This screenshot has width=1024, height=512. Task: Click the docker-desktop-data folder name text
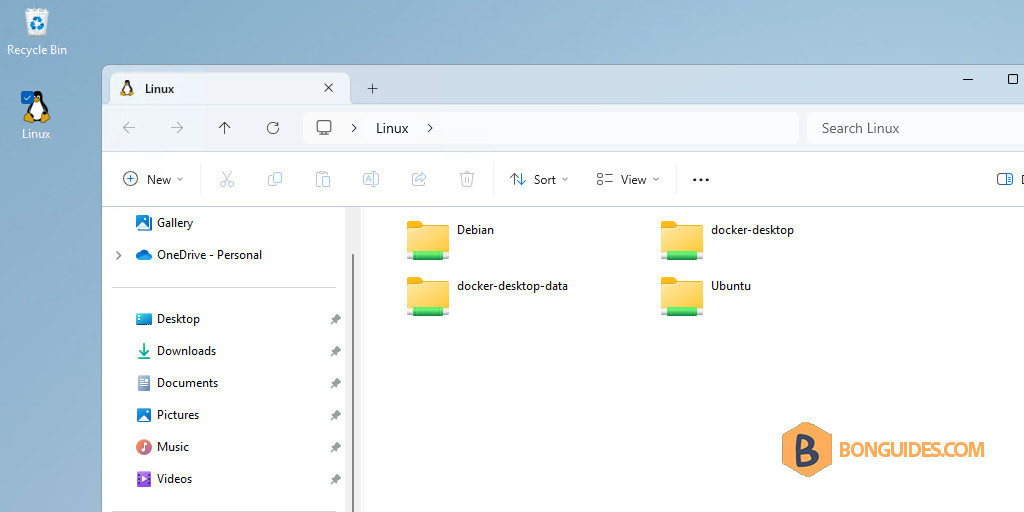click(513, 286)
